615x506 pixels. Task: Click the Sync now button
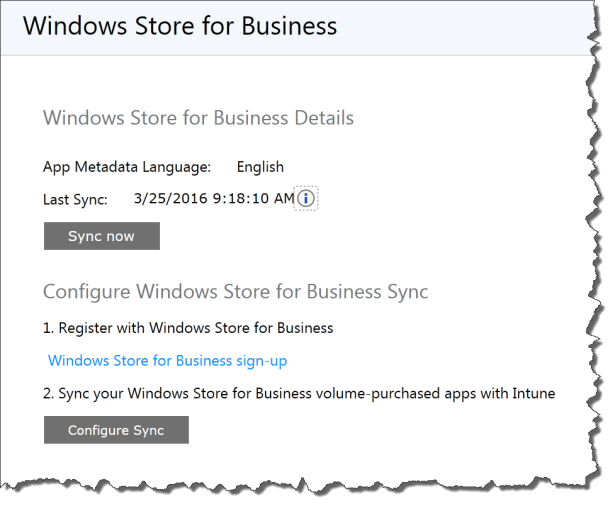[102, 236]
